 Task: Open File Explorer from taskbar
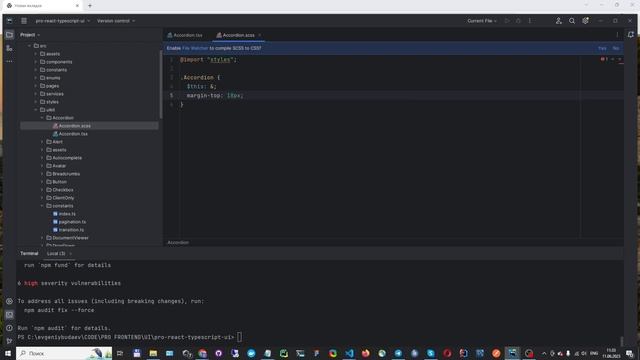[153, 353]
